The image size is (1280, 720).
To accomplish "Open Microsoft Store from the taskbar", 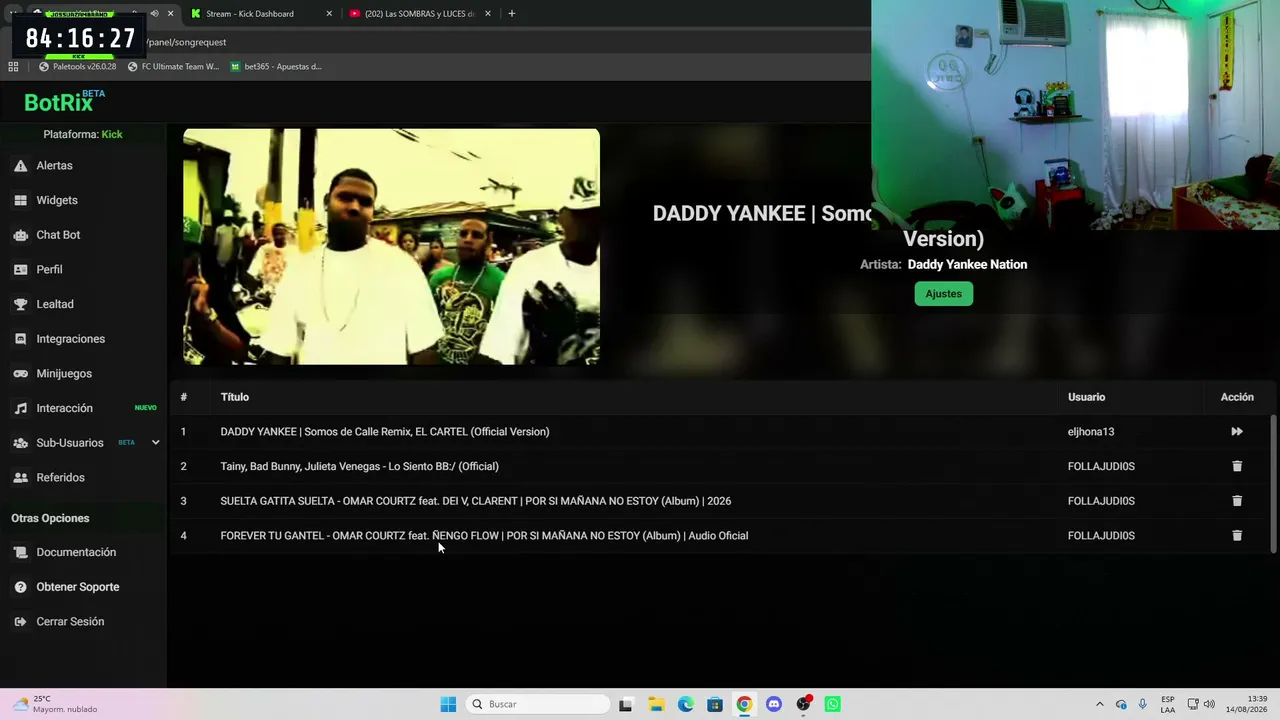I will pos(715,704).
